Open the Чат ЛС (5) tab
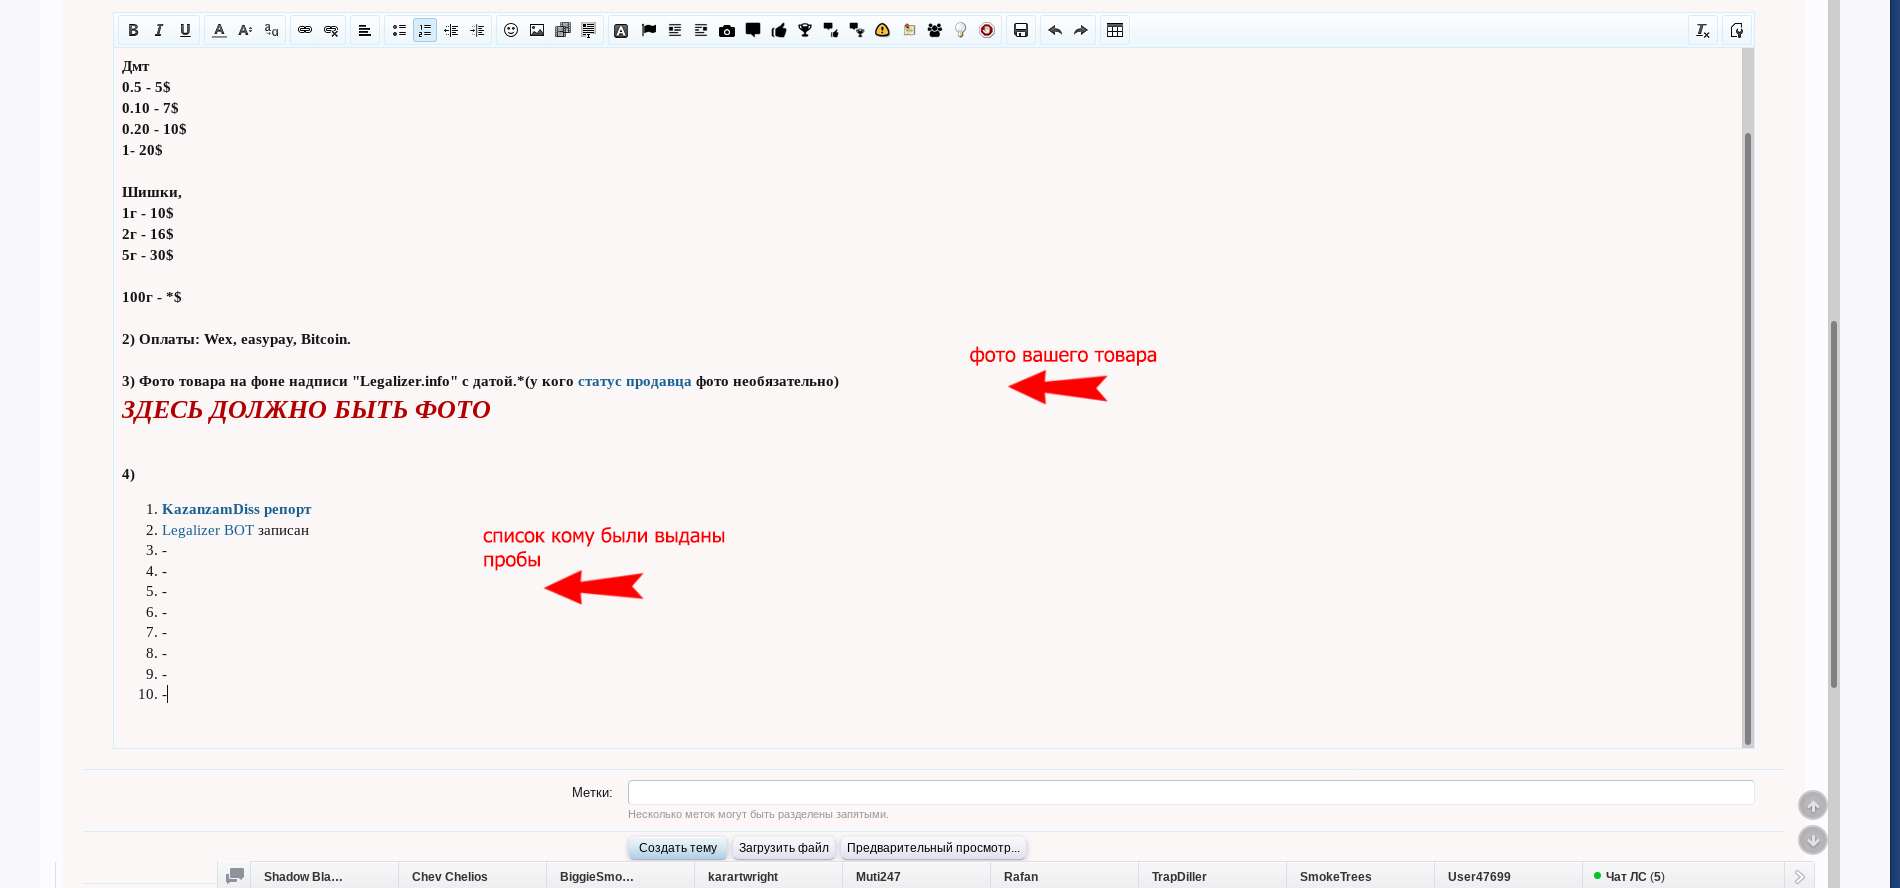The image size is (1900, 888). pos(1634,876)
